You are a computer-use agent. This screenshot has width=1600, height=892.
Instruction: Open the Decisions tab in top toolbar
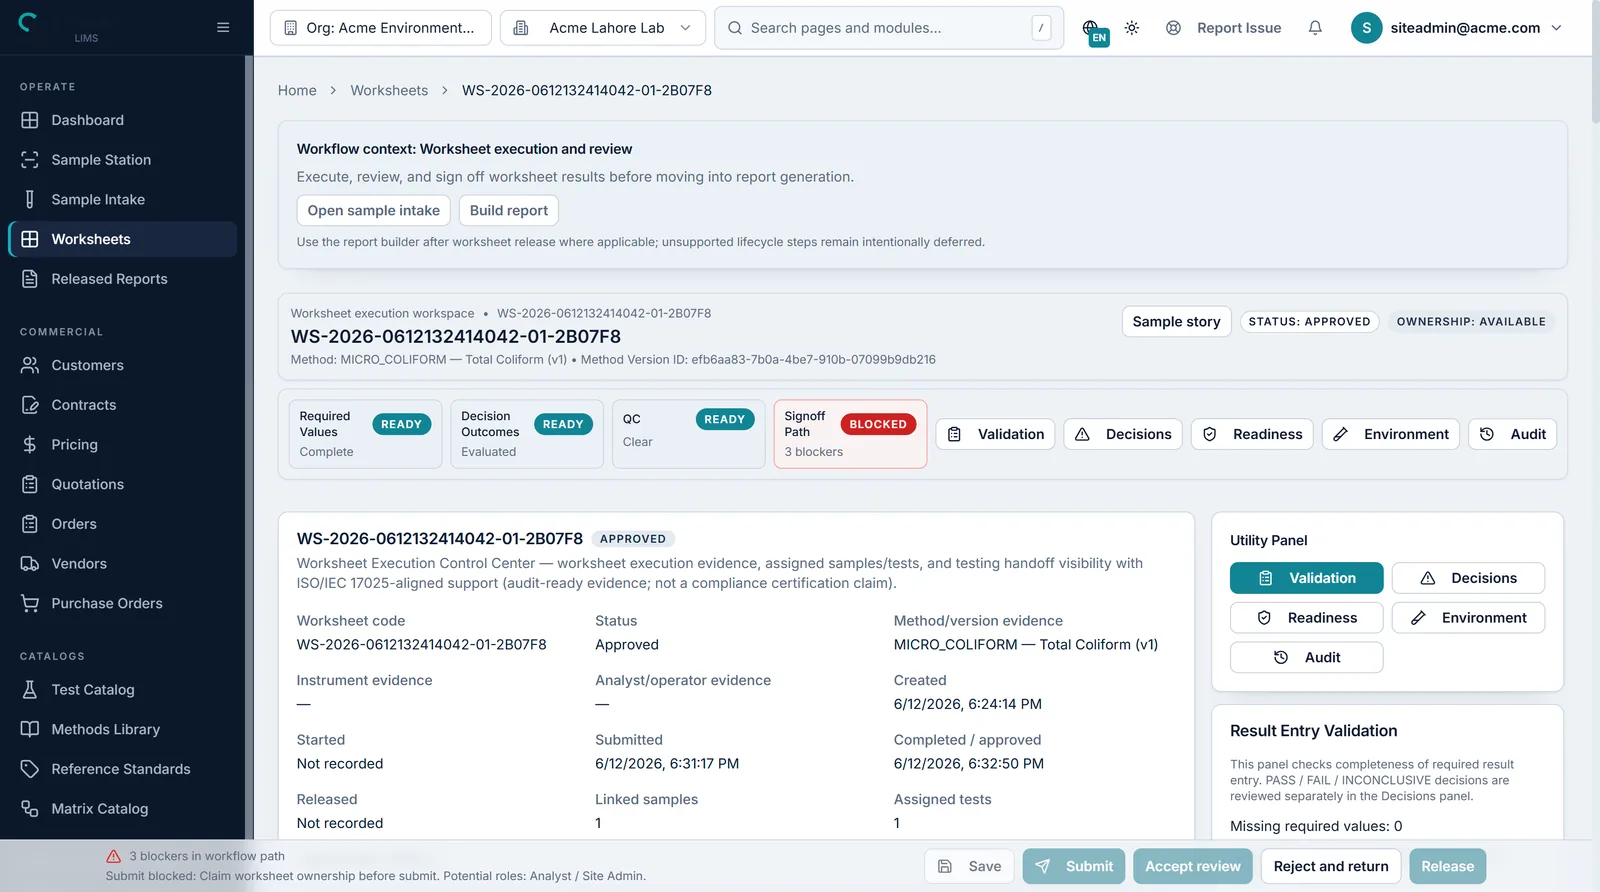[1123, 434]
